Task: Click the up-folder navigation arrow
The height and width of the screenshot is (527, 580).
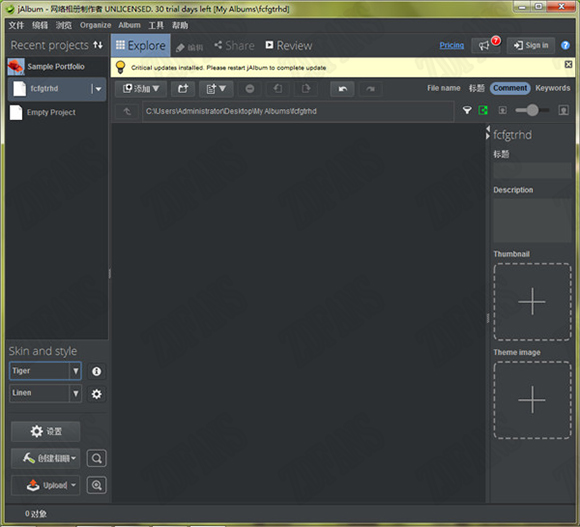Action: (127, 111)
